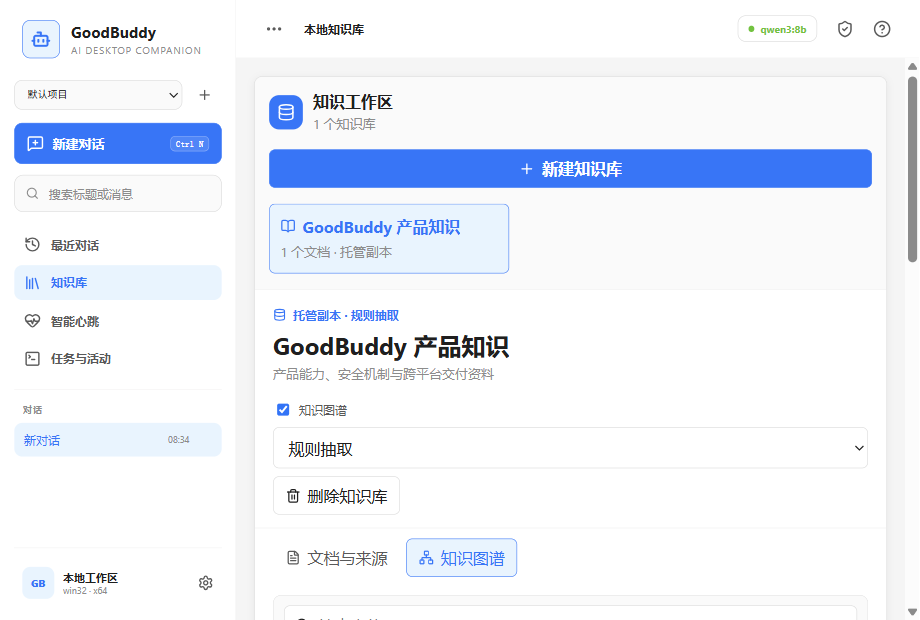Click the 任务与活动 terminal icon
Image resolution: width=920 pixels, height=620 pixels.
pyautogui.click(x=32, y=358)
